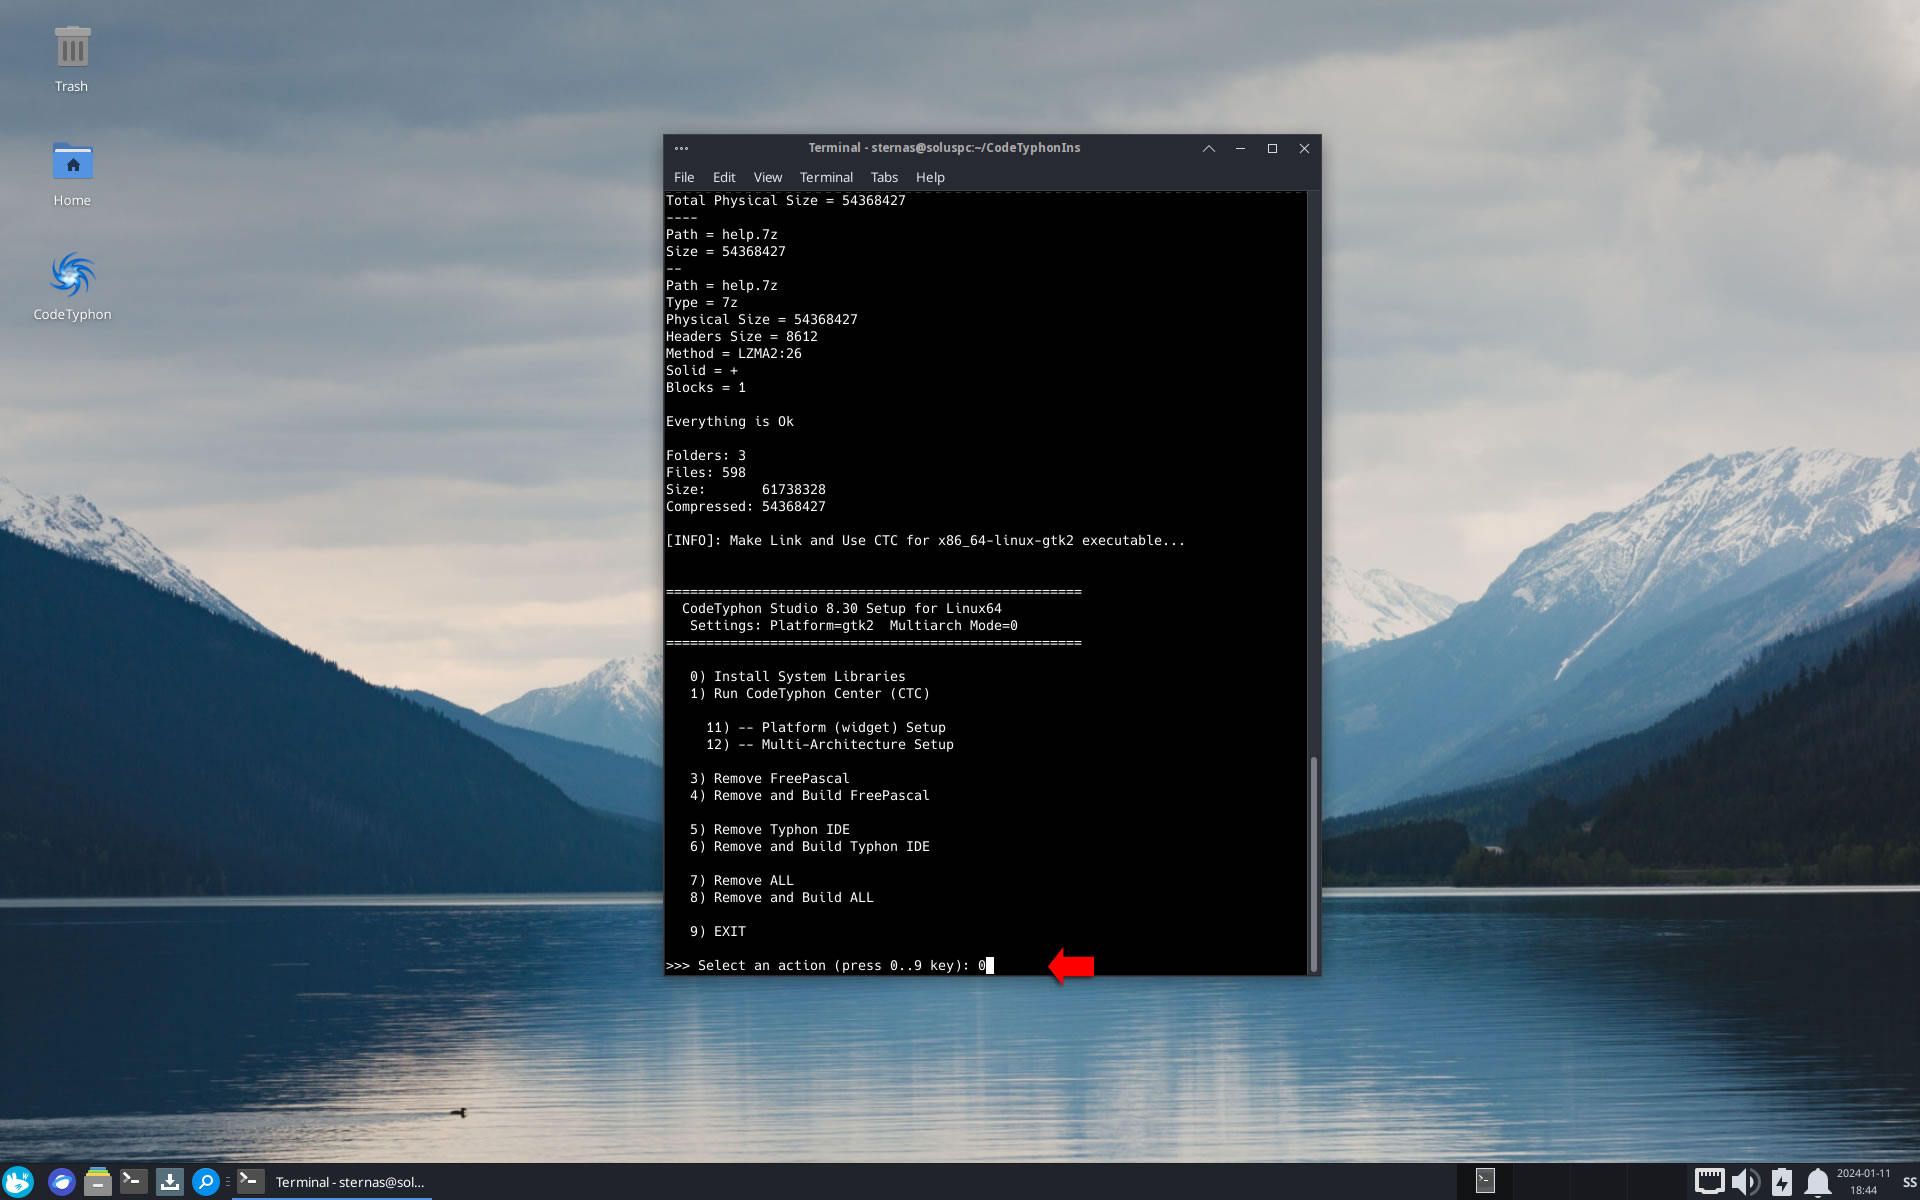The width and height of the screenshot is (1920, 1200).
Task: Open the notifications bell tray icon
Action: (x=1817, y=1182)
